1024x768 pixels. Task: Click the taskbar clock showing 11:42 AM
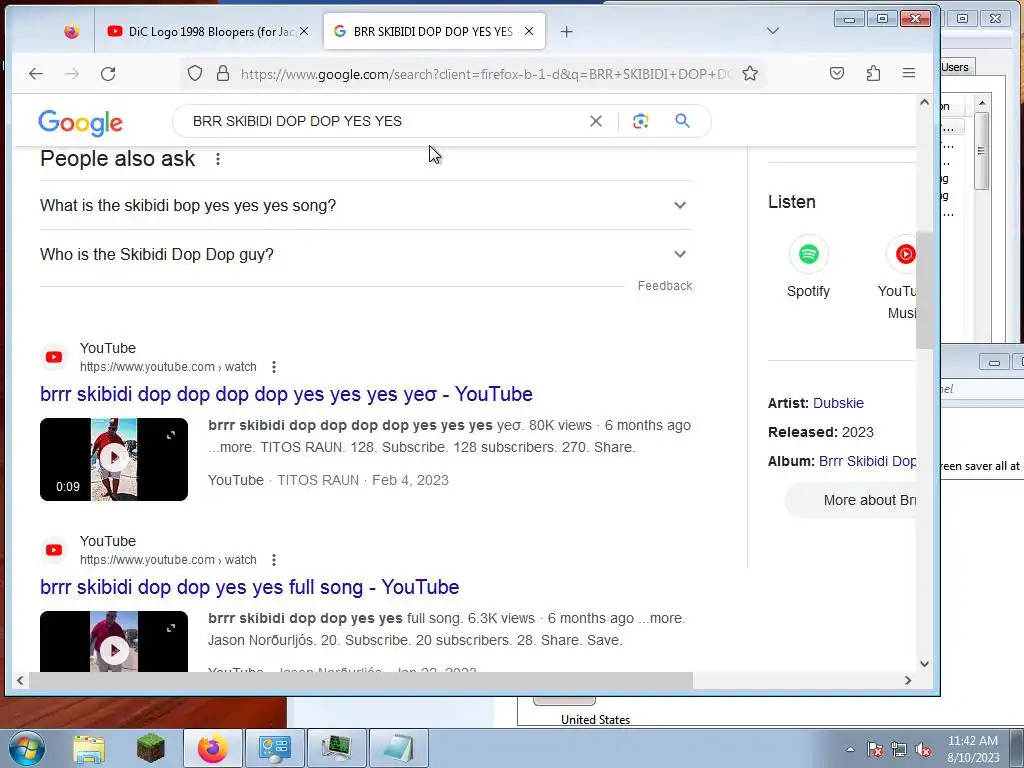point(973,749)
